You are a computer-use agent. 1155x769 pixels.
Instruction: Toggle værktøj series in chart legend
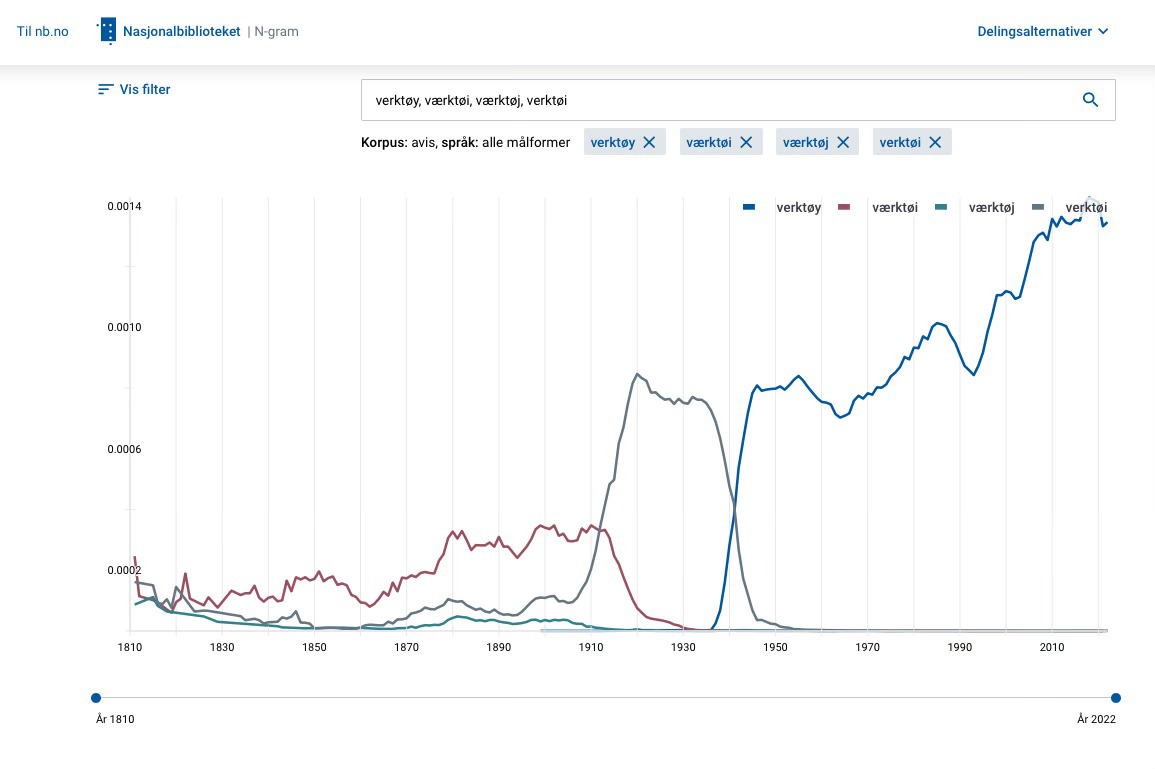978,208
